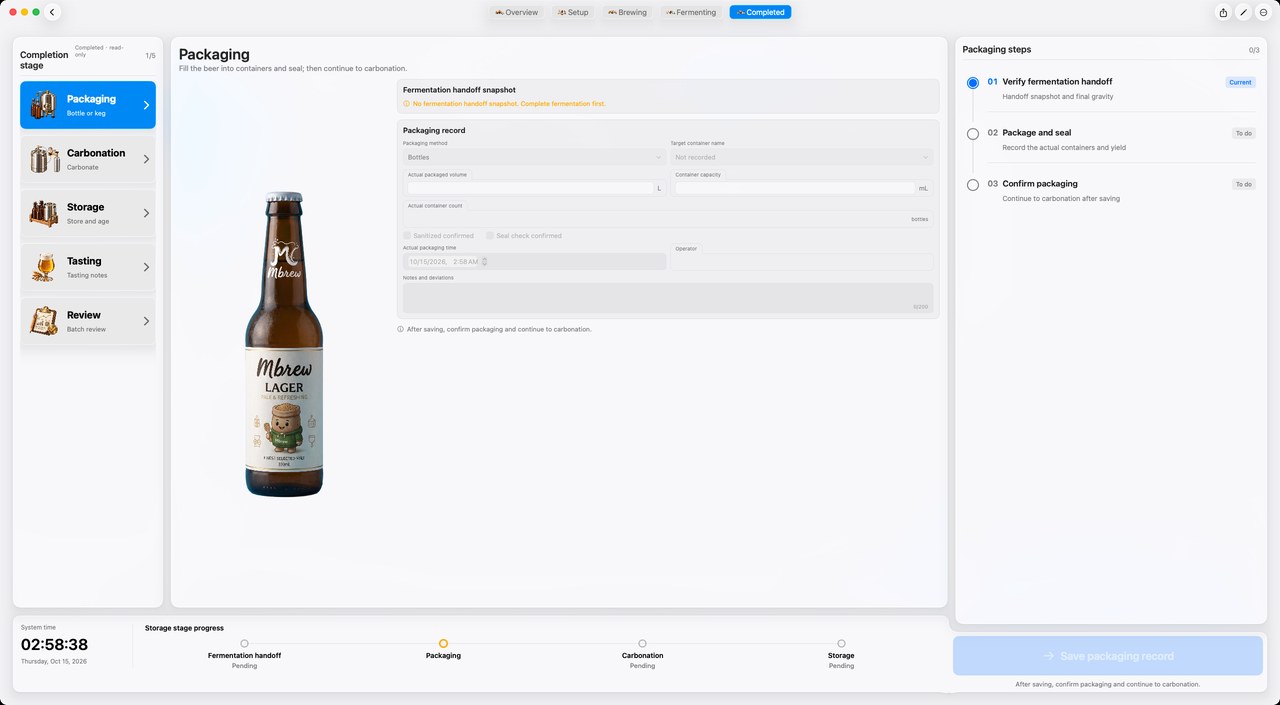The width and height of the screenshot is (1280, 705).
Task: Expand the Storage stage chevron
Action: click(146, 213)
